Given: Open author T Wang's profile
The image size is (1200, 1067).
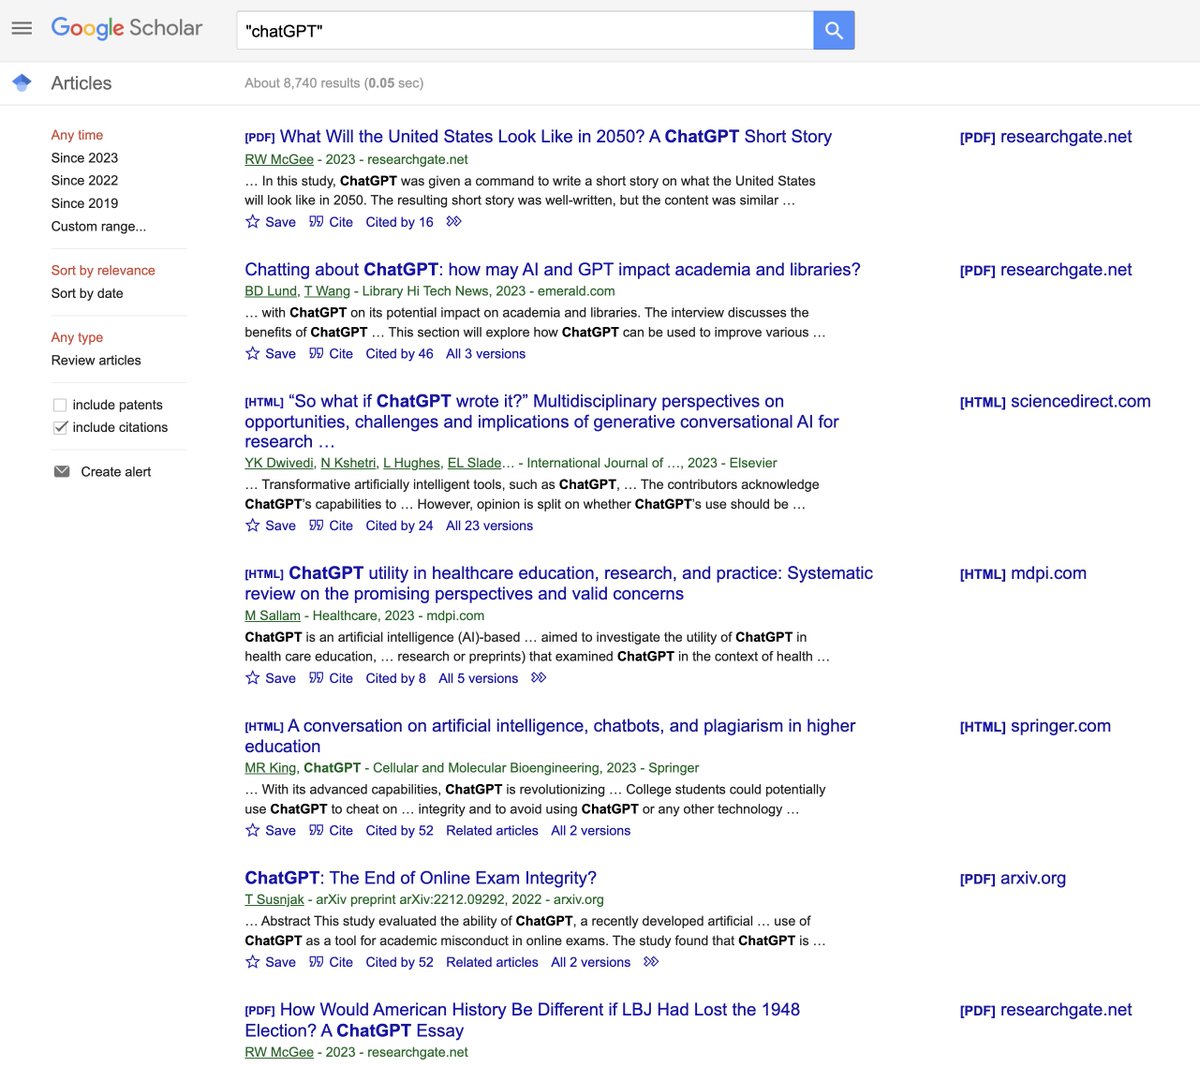Looking at the screenshot, I should [327, 291].
